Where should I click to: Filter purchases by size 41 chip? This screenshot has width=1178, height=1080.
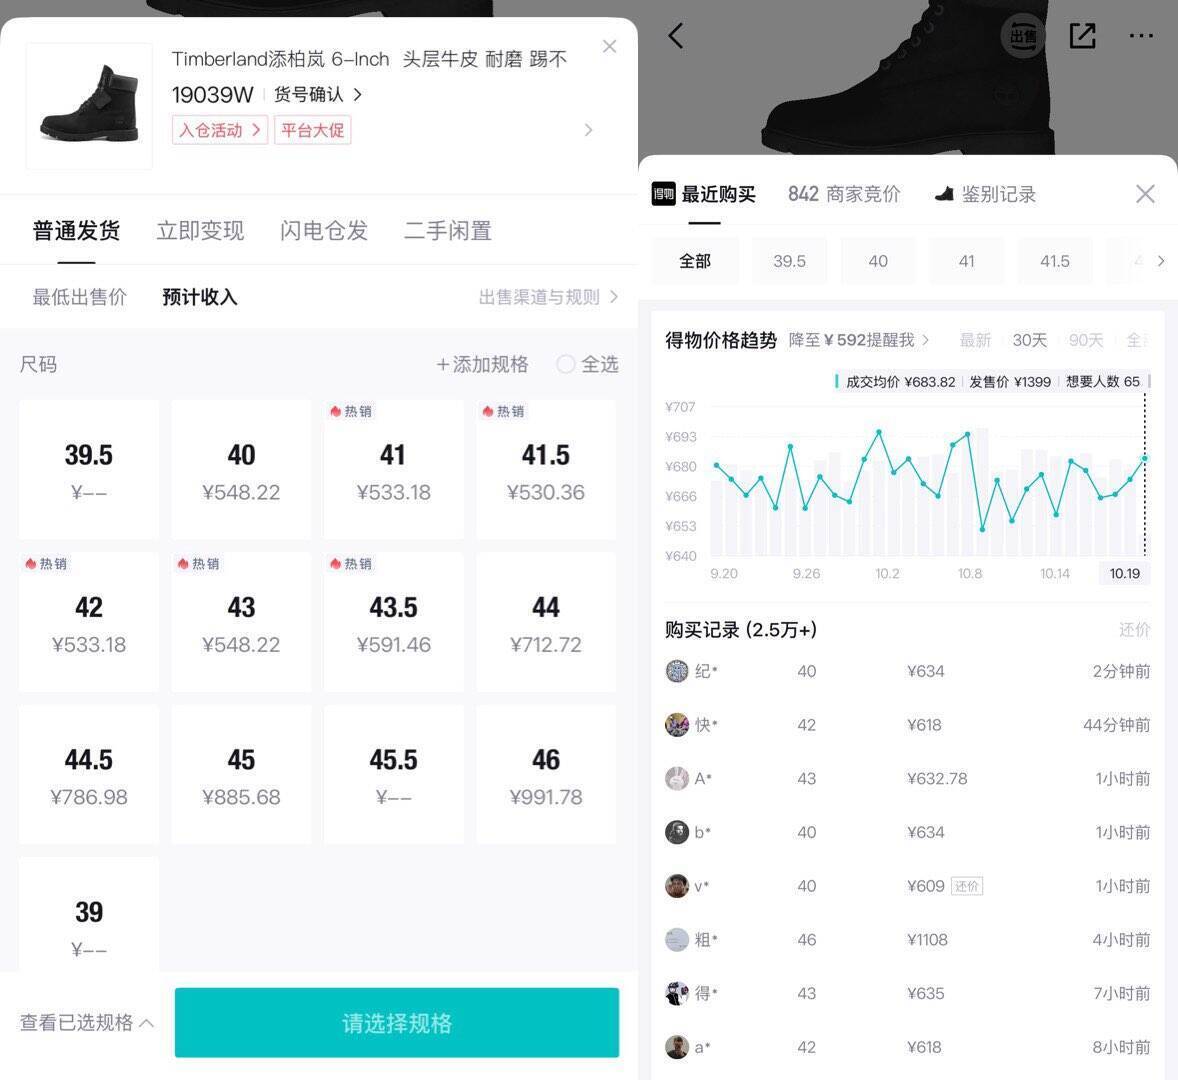point(967,261)
